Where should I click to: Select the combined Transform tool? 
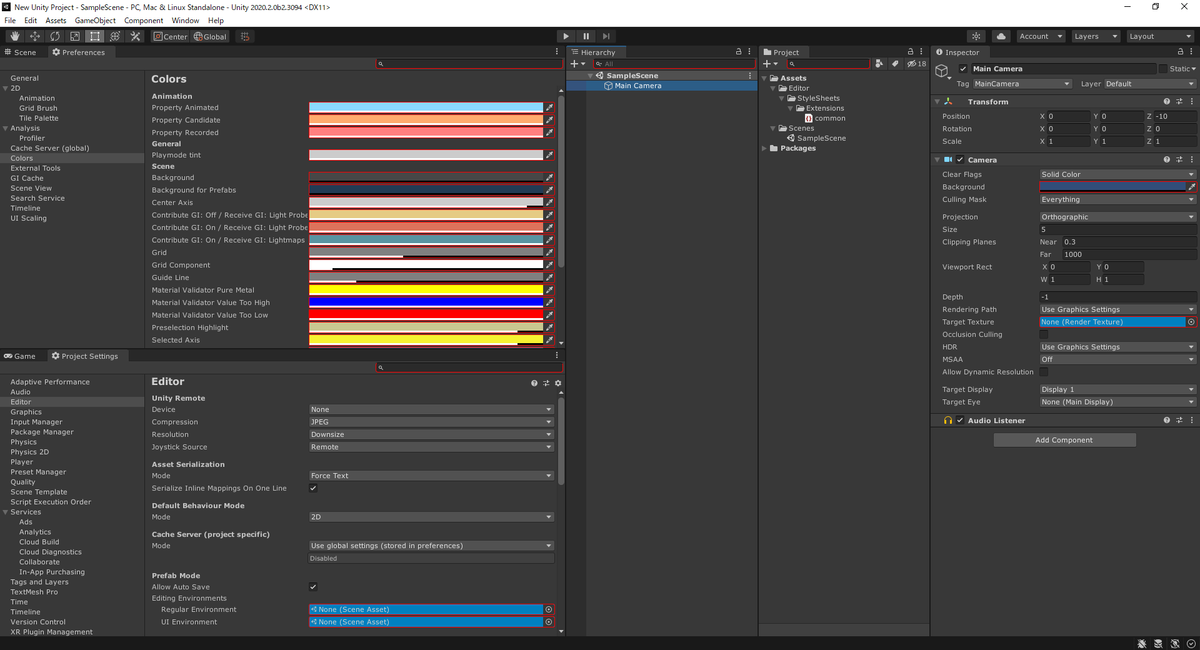coord(115,36)
